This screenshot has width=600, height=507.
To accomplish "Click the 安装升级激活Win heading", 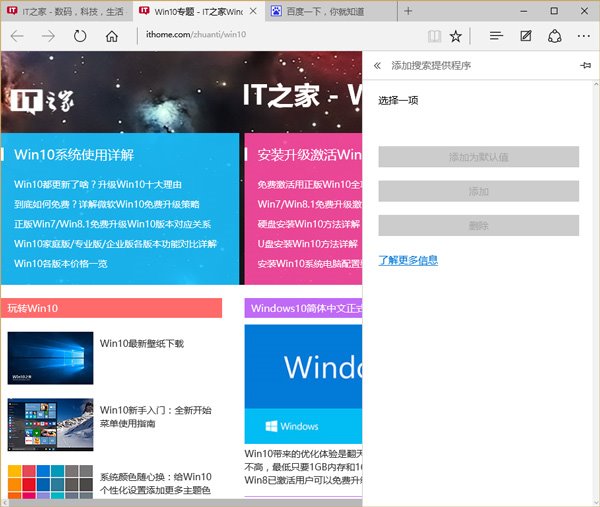I will [x=309, y=155].
